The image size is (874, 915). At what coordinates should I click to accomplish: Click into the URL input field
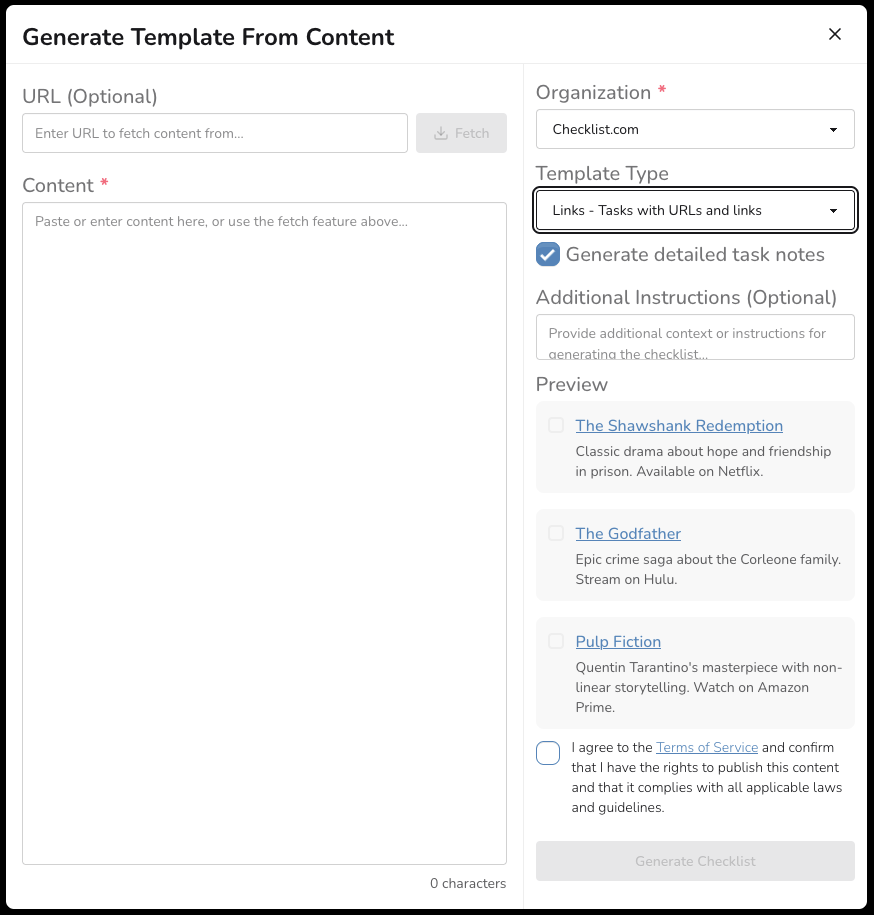[214, 133]
